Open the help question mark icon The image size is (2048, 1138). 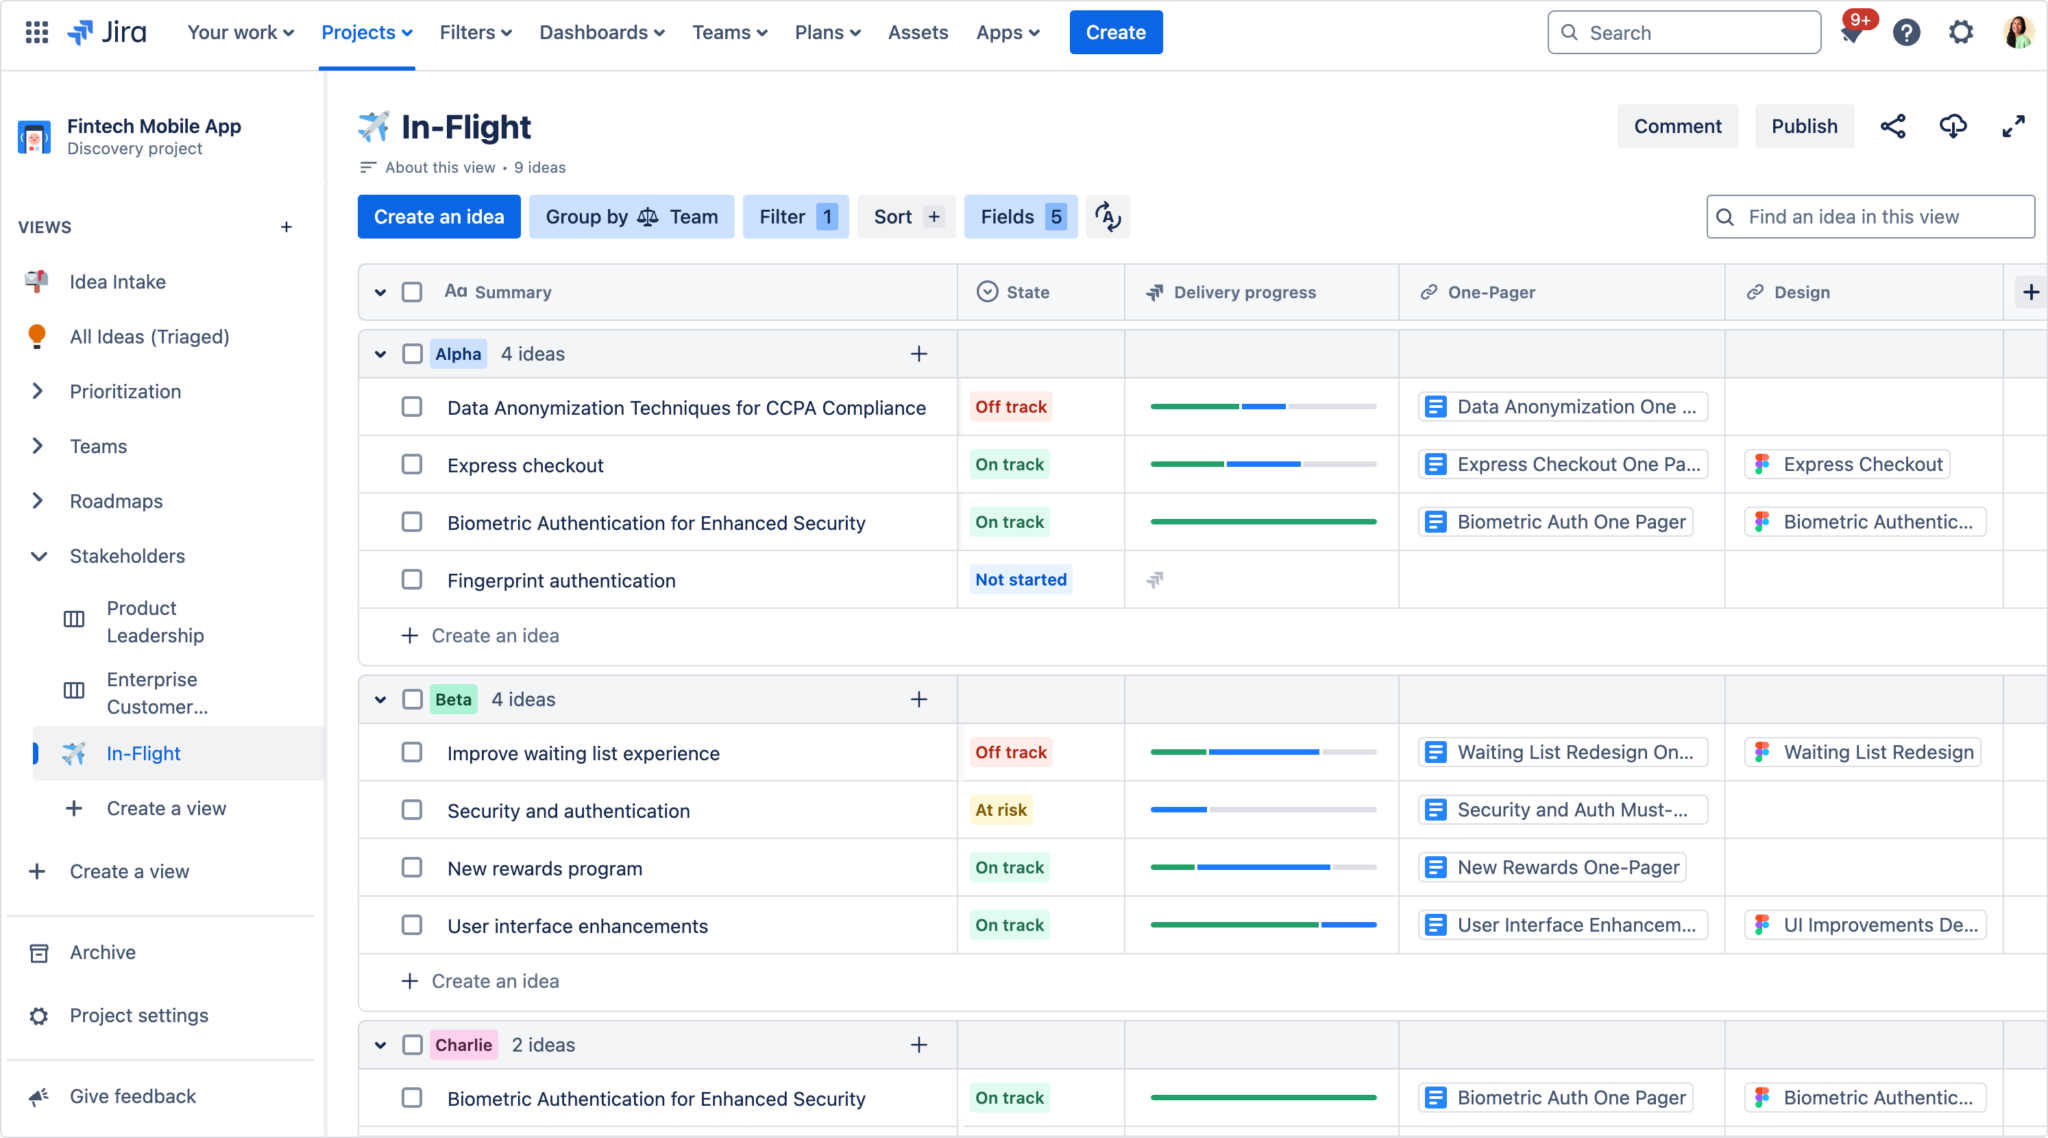tap(1906, 33)
